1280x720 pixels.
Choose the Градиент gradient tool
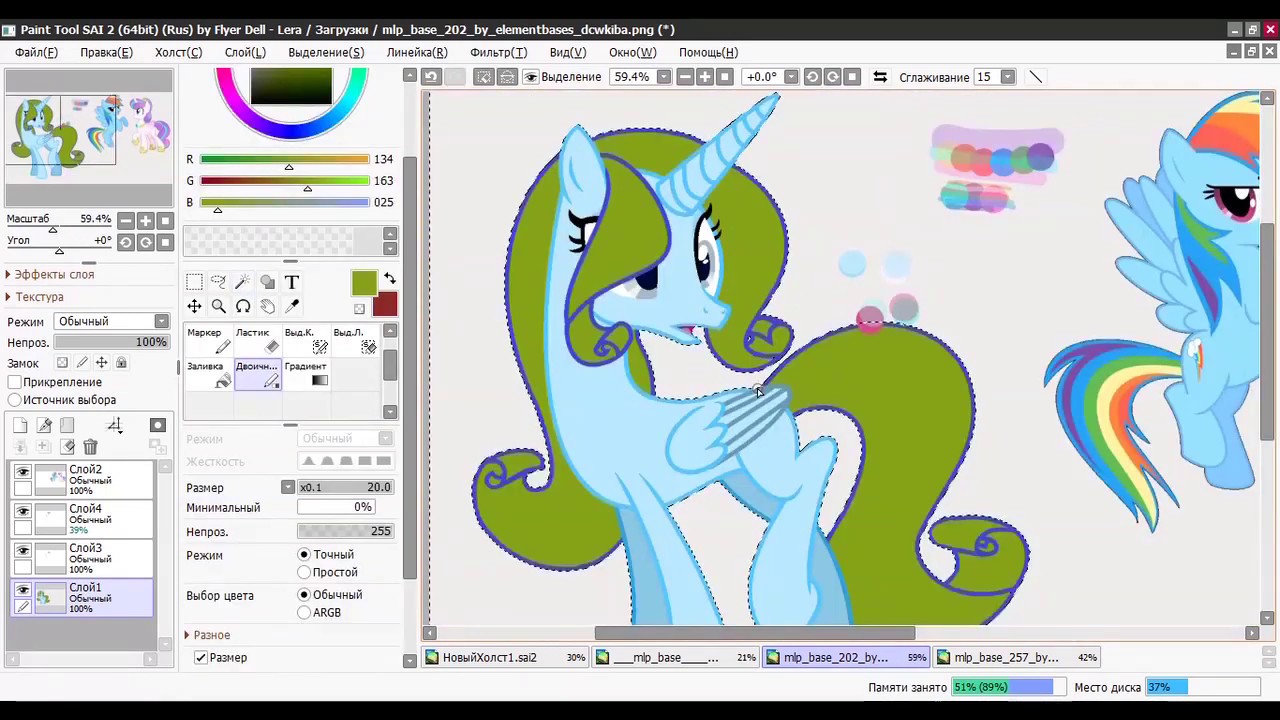click(305, 374)
